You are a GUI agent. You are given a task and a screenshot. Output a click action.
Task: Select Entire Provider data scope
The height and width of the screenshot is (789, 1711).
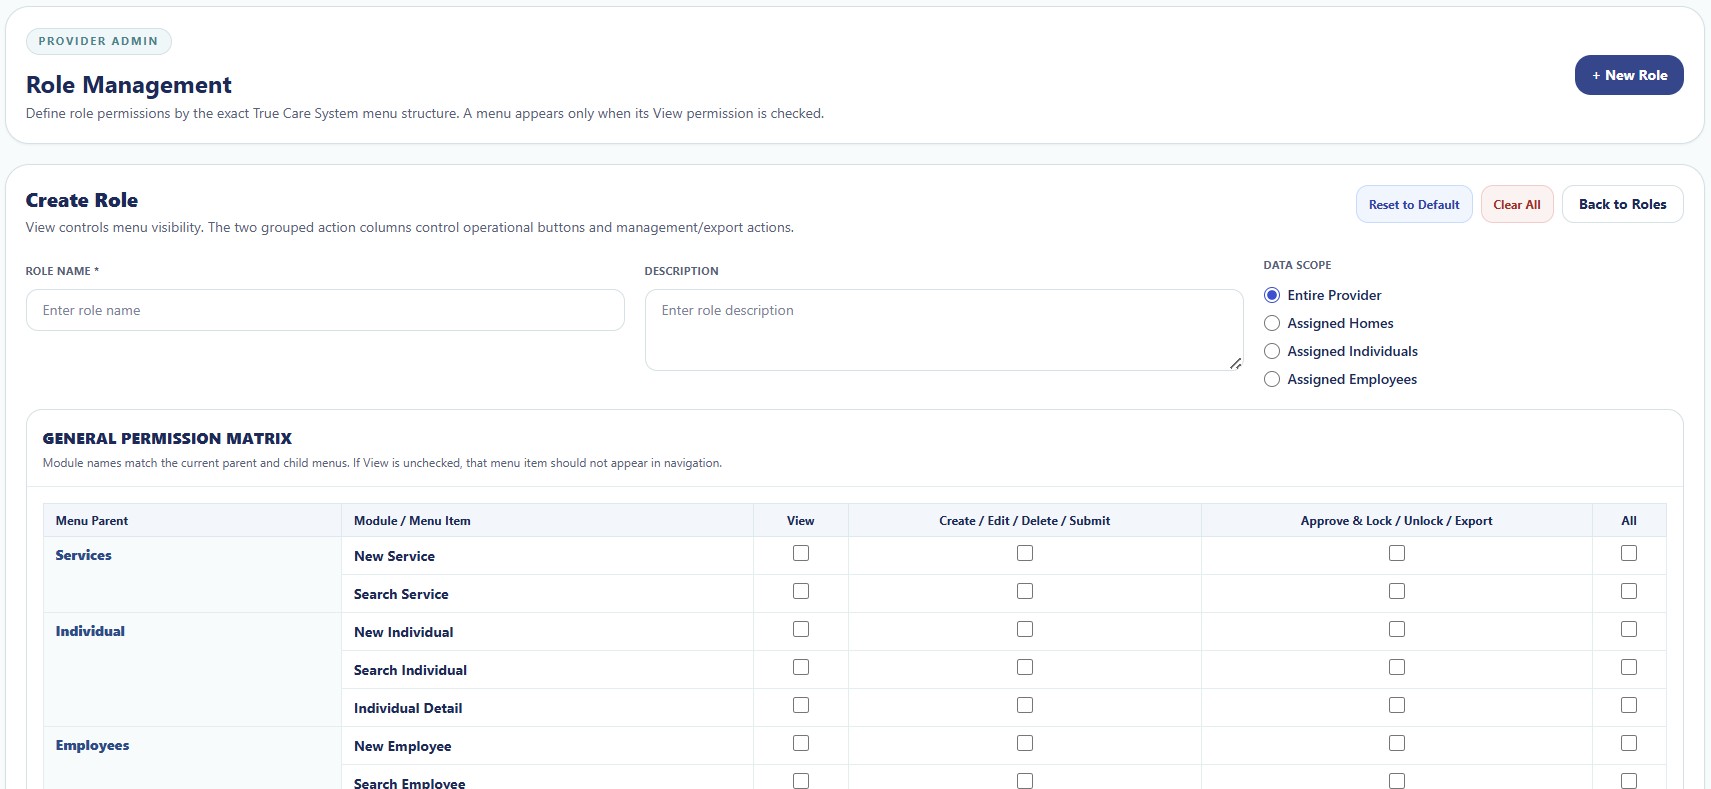point(1272,295)
